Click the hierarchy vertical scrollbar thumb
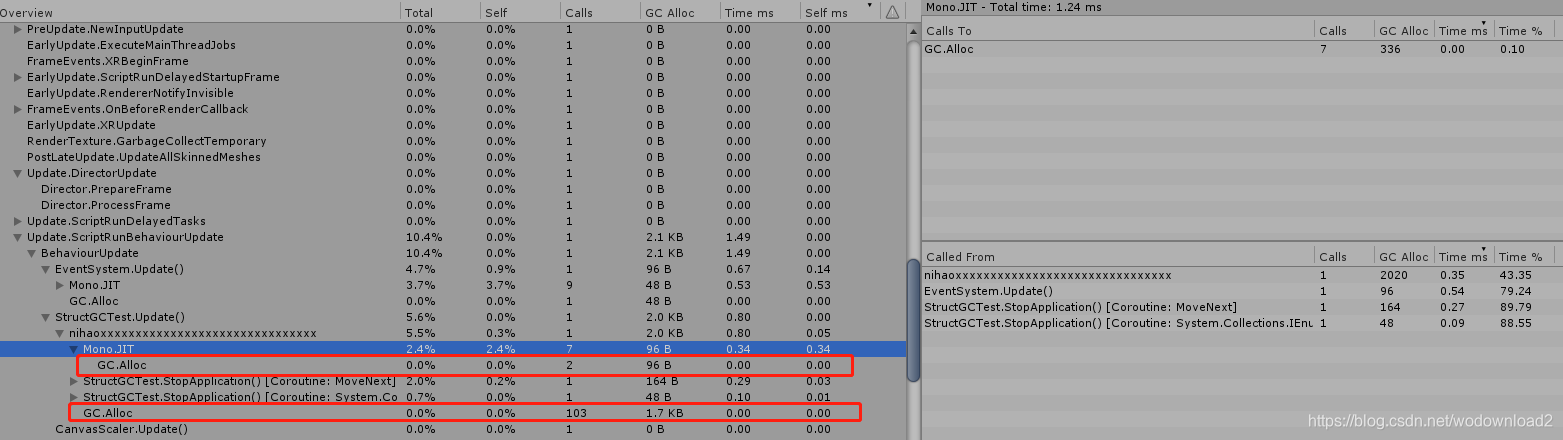 pos(912,320)
